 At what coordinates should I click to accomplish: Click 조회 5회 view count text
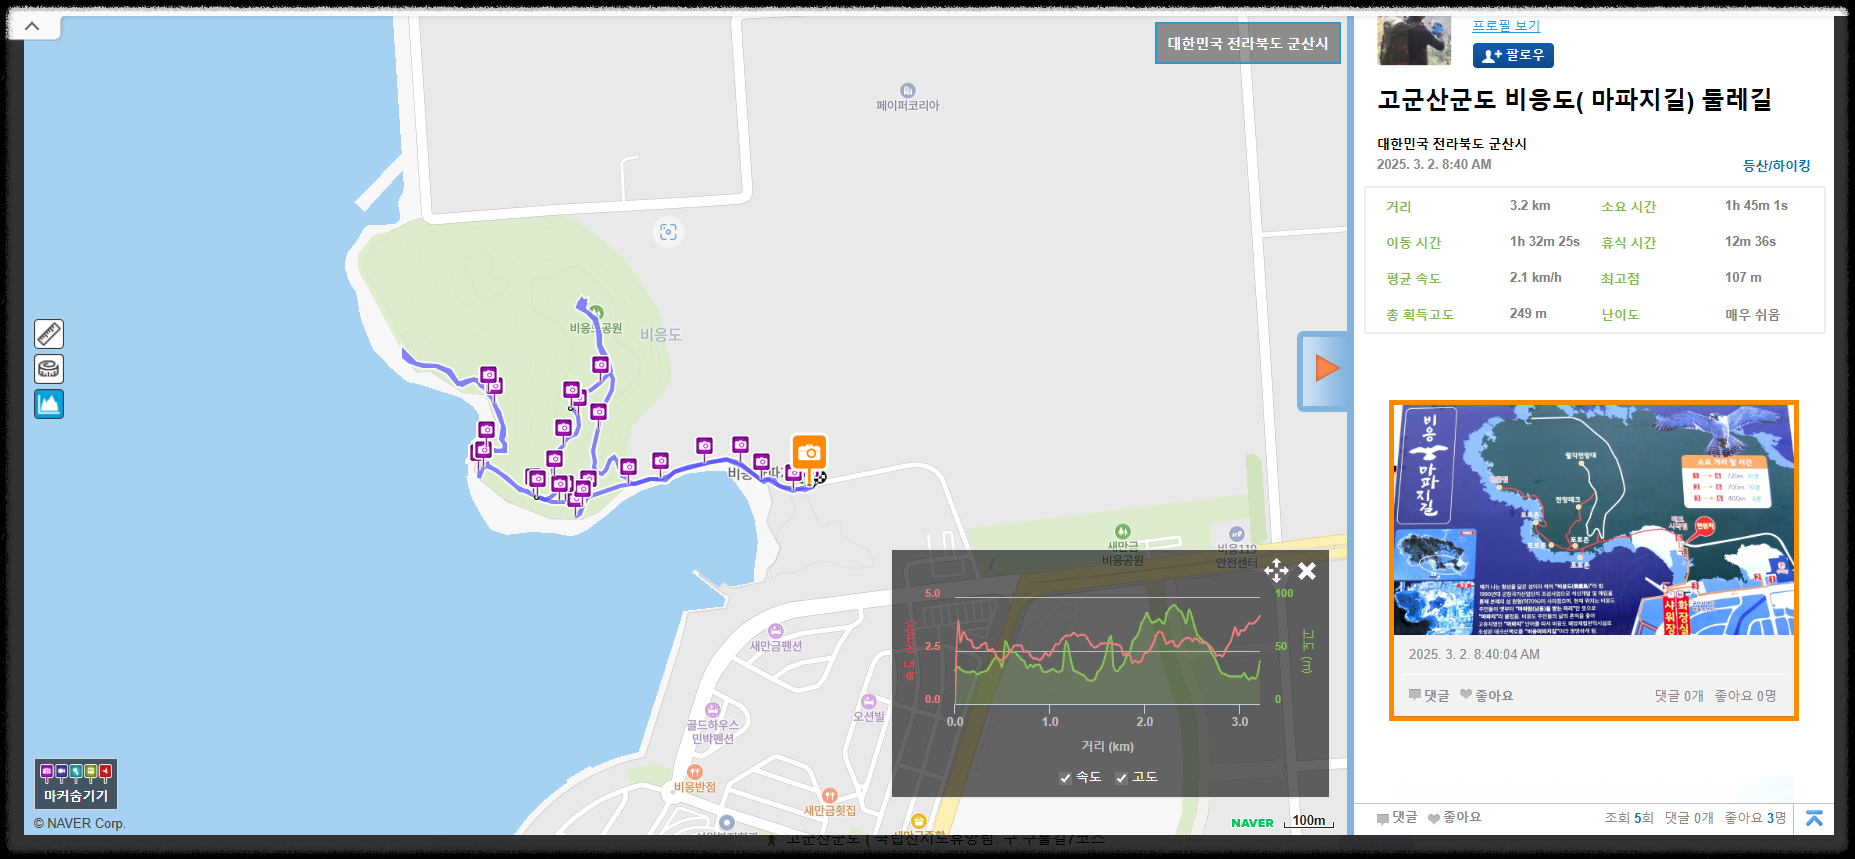pos(1629,818)
